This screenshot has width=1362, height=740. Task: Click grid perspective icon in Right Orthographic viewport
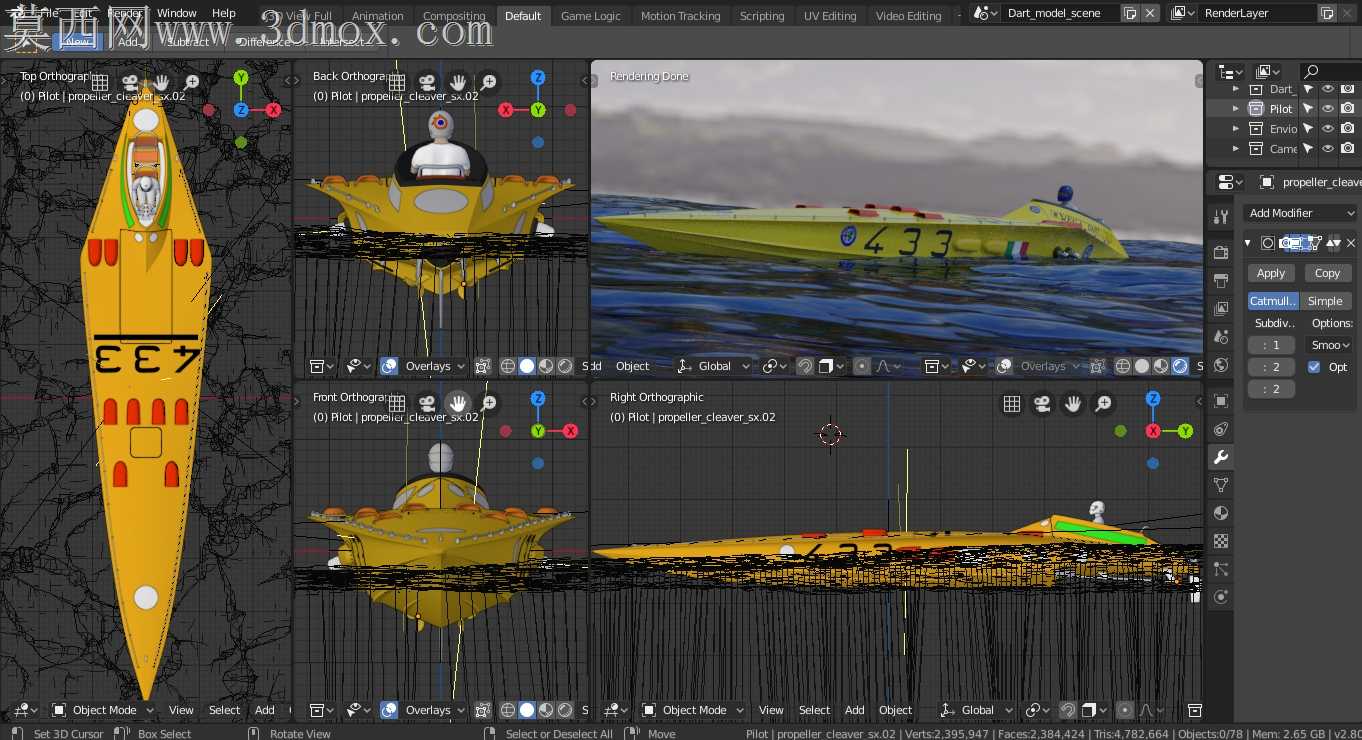(1012, 403)
